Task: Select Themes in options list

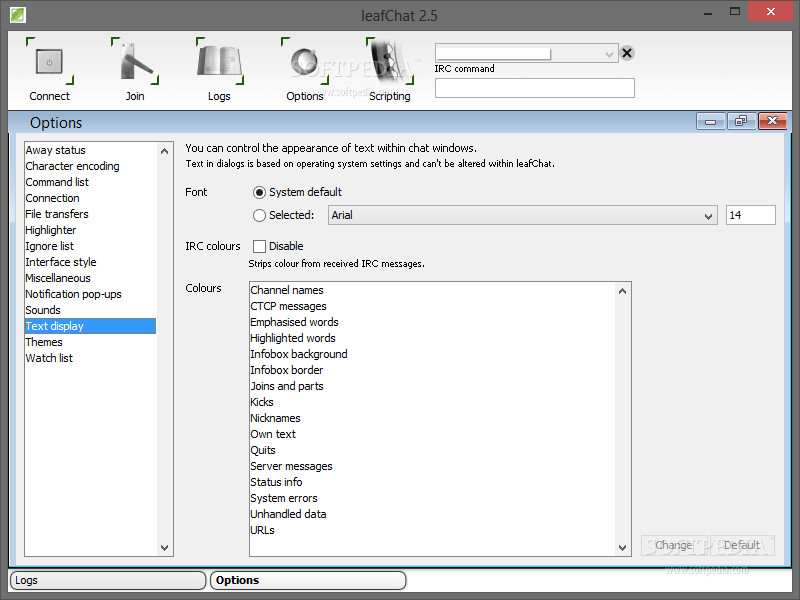Action: point(90,342)
